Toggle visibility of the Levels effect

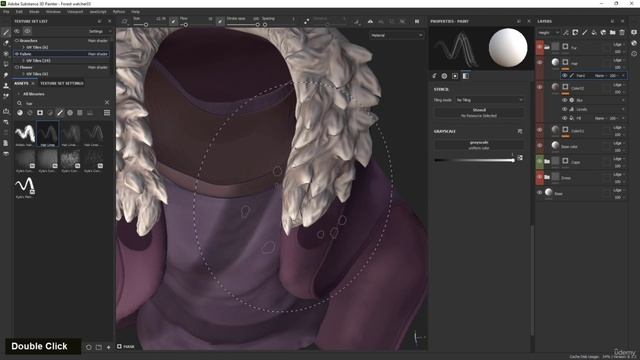565,109
